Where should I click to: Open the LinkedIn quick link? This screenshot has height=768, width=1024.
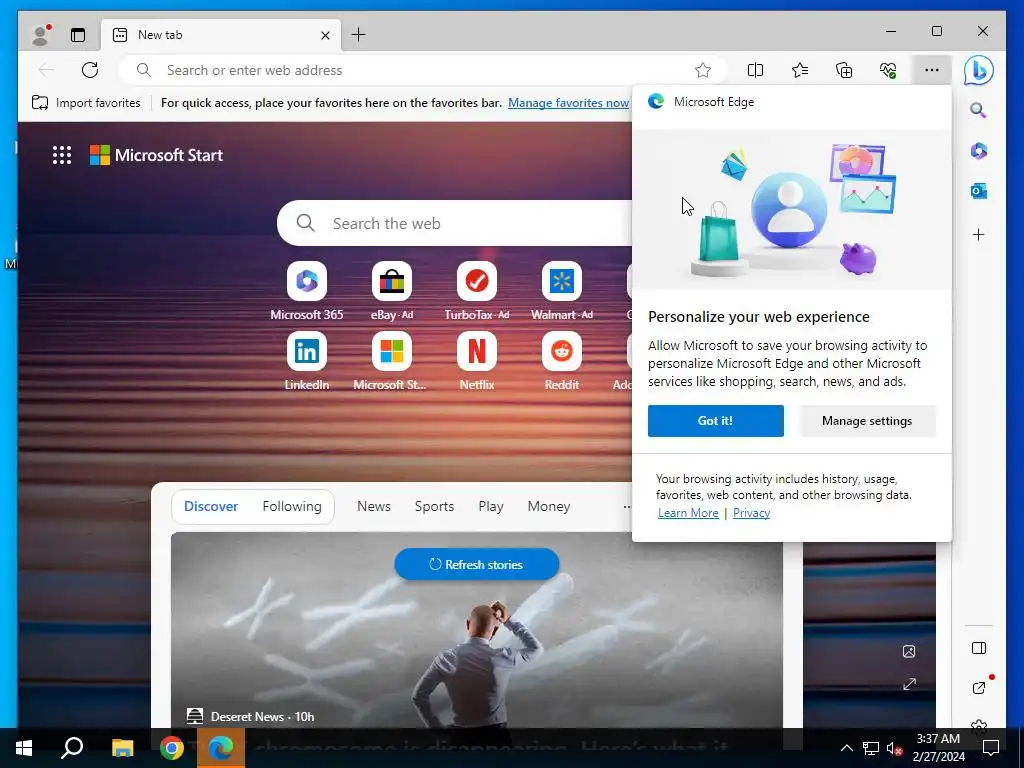point(307,361)
